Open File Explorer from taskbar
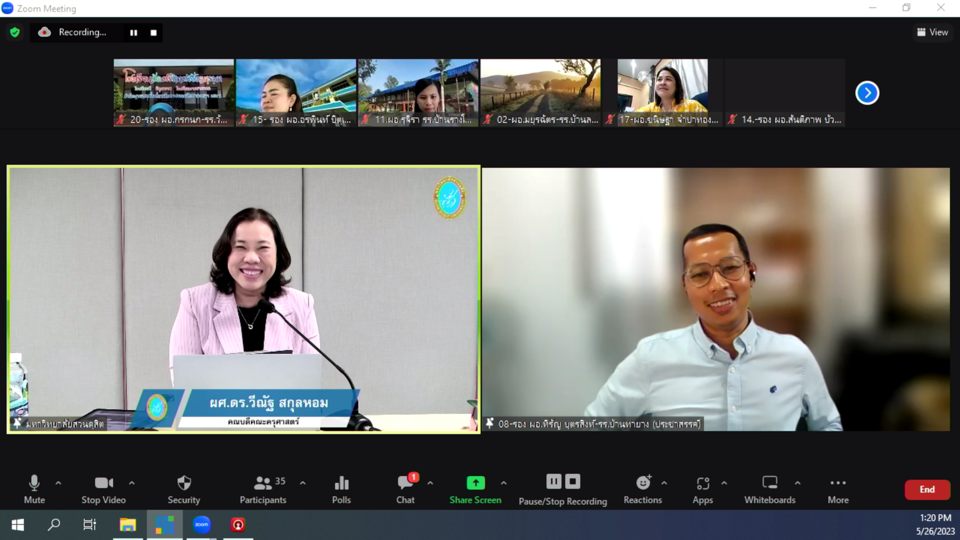This screenshot has width=960, height=540. click(127, 525)
